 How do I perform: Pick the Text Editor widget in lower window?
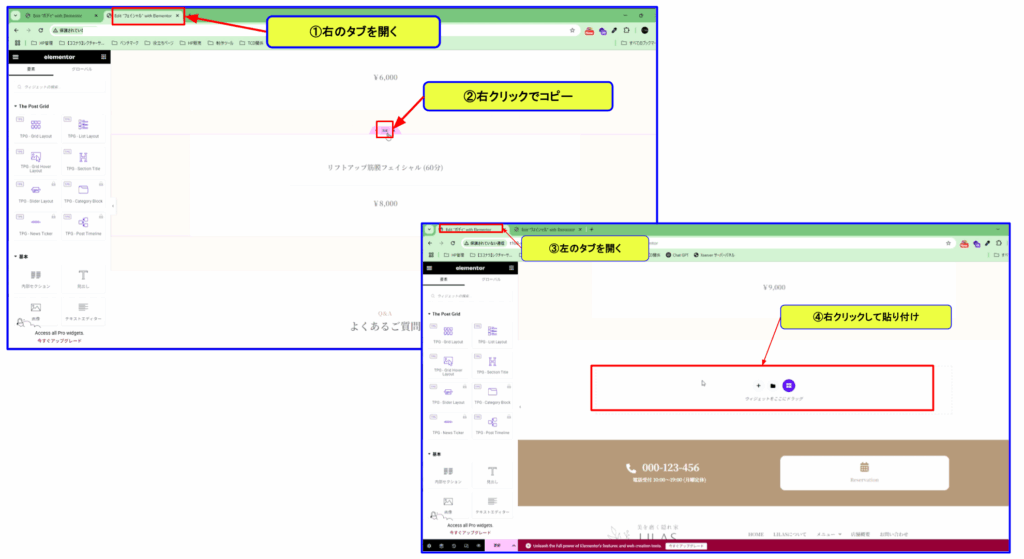point(492,505)
